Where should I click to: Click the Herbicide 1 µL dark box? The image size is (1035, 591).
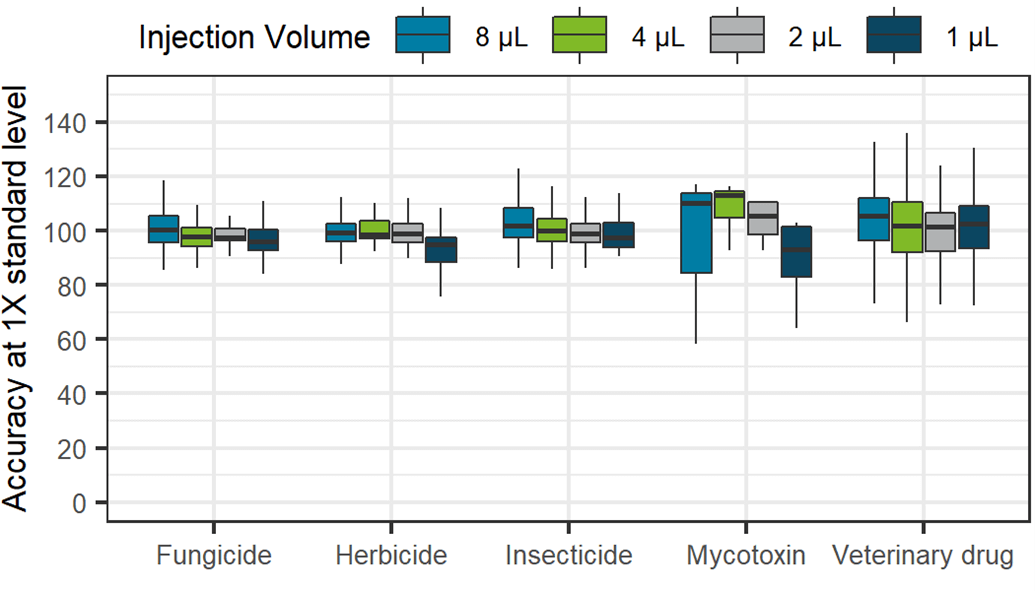[x=441, y=250]
